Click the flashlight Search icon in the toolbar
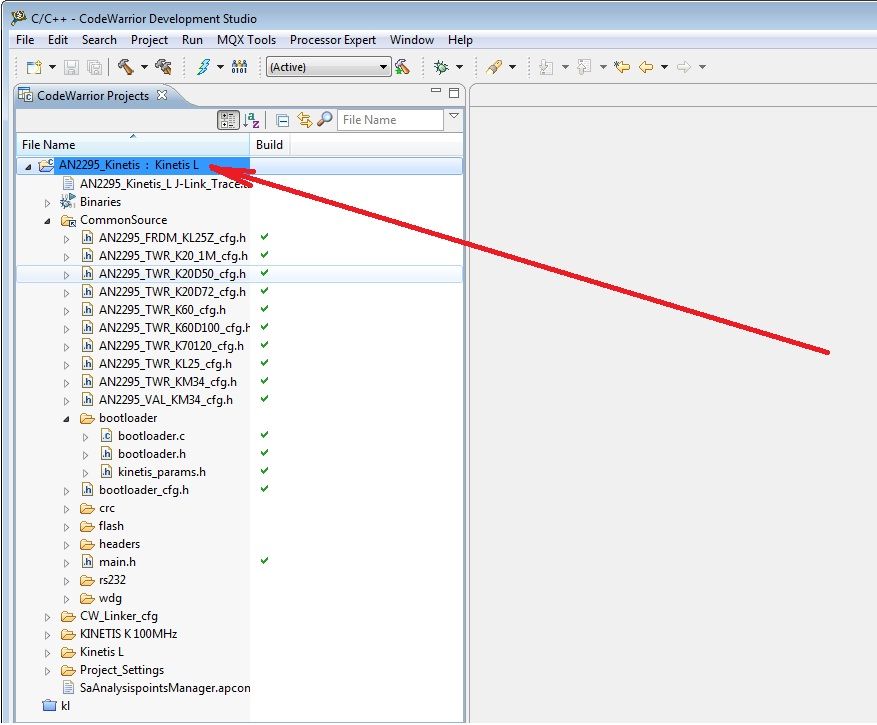This screenshot has height=725, width=877. click(494, 67)
